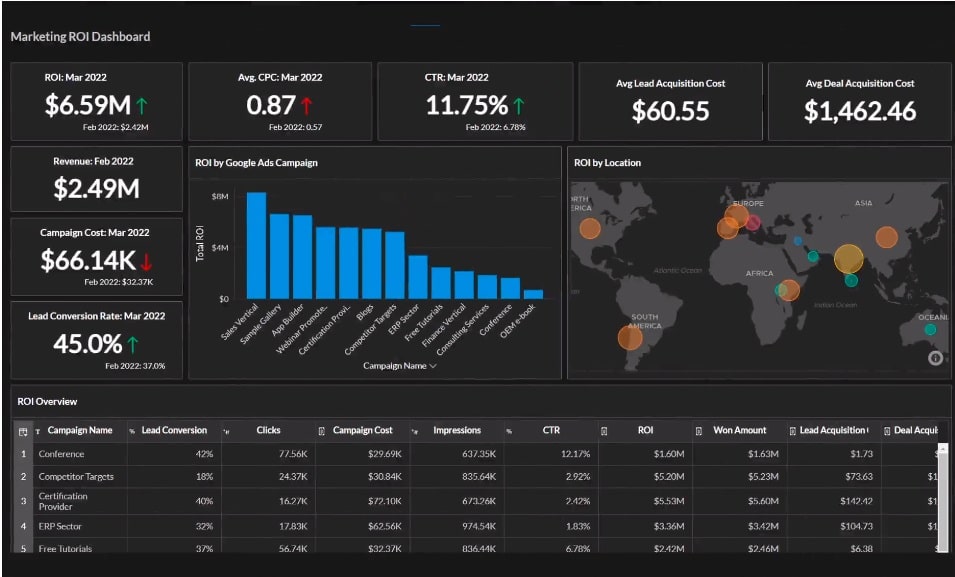Sort table by Impressions column header
Viewport: 955px width, 577px height.
(457, 430)
